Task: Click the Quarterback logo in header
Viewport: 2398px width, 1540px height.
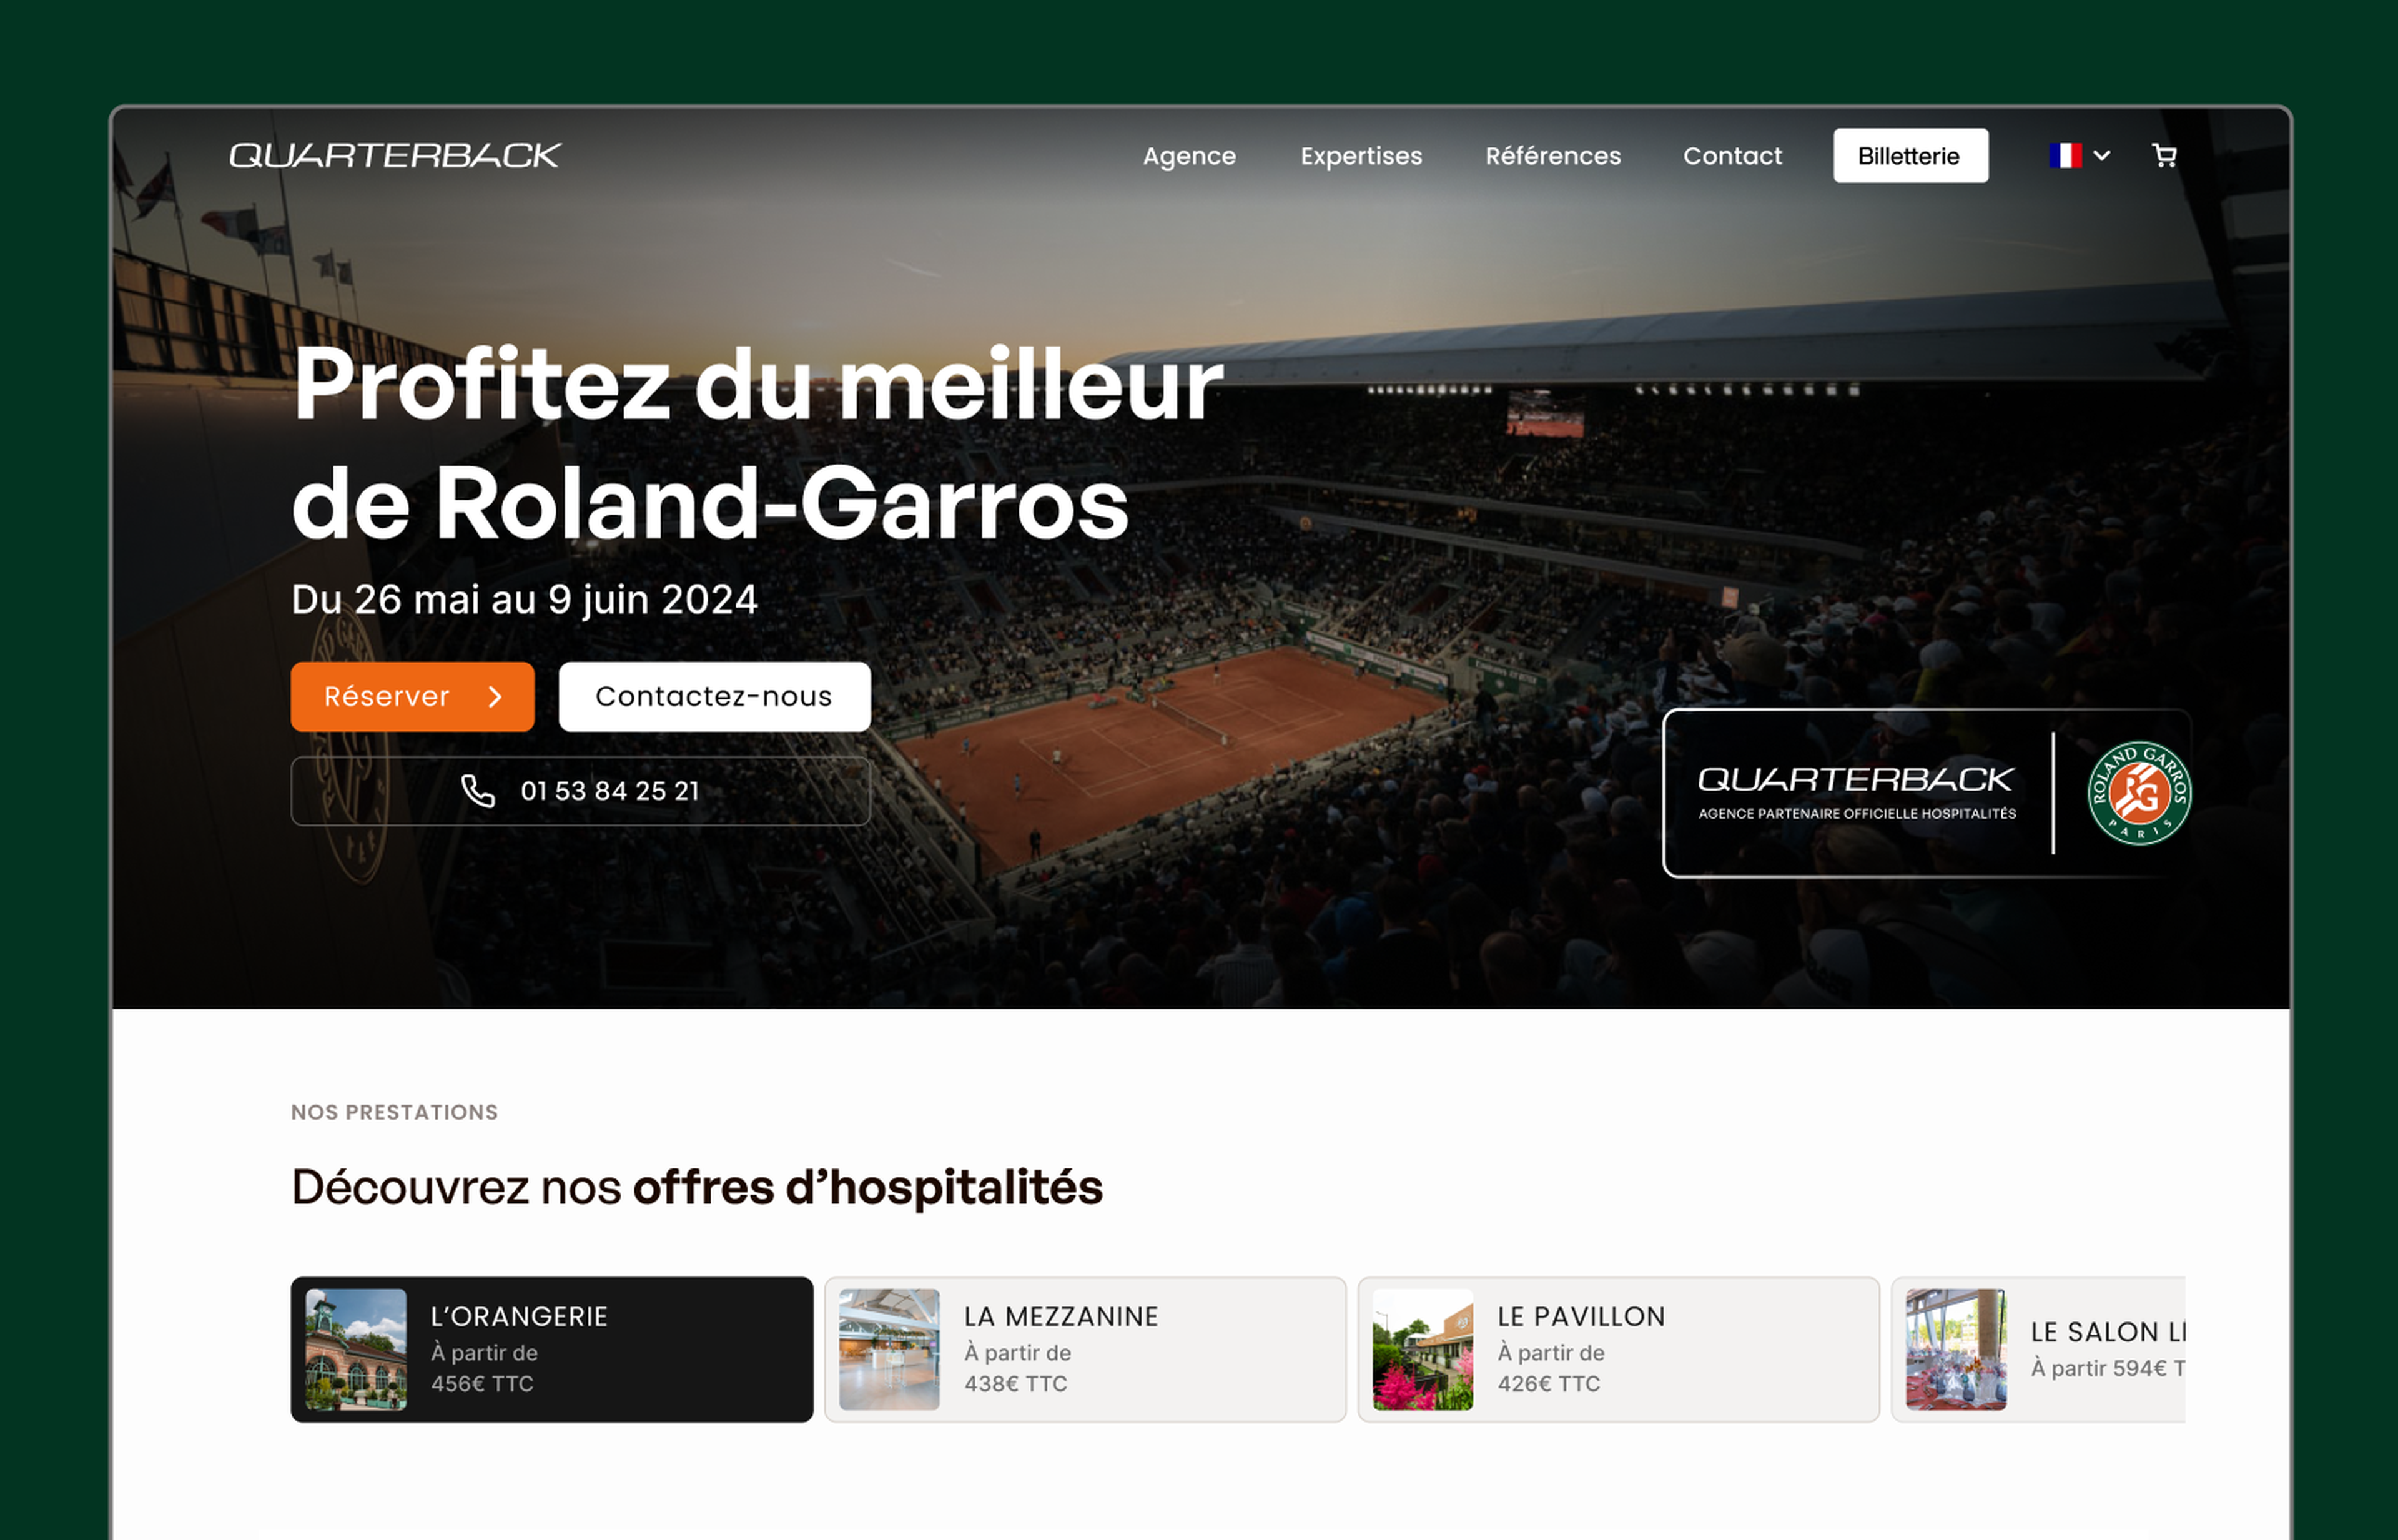Action: (x=395, y=156)
